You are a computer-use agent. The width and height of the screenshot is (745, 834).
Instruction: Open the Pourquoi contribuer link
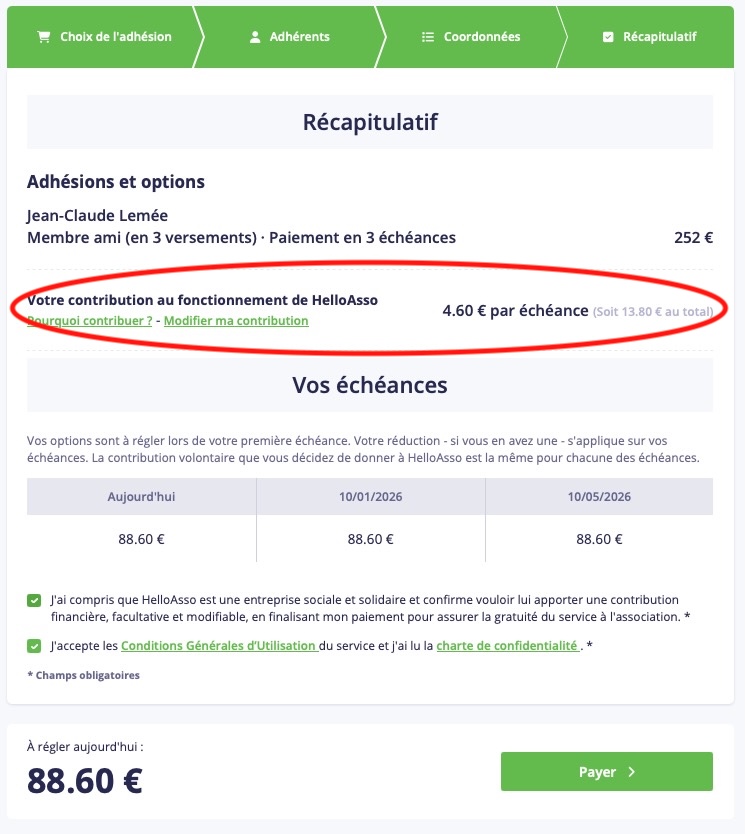point(90,321)
